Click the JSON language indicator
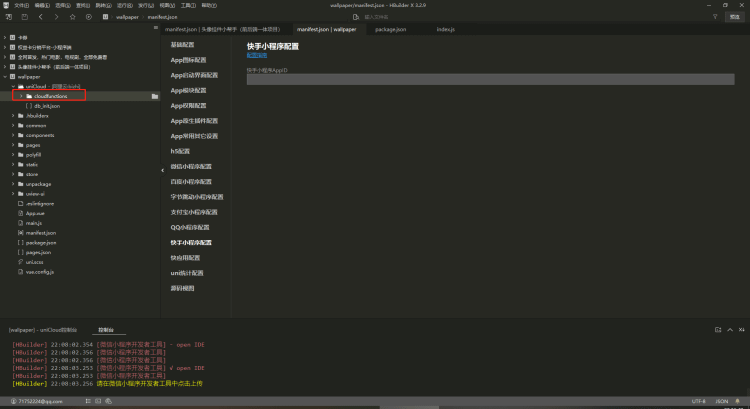The height and width of the screenshot is (409, 750). pos(722,401)
